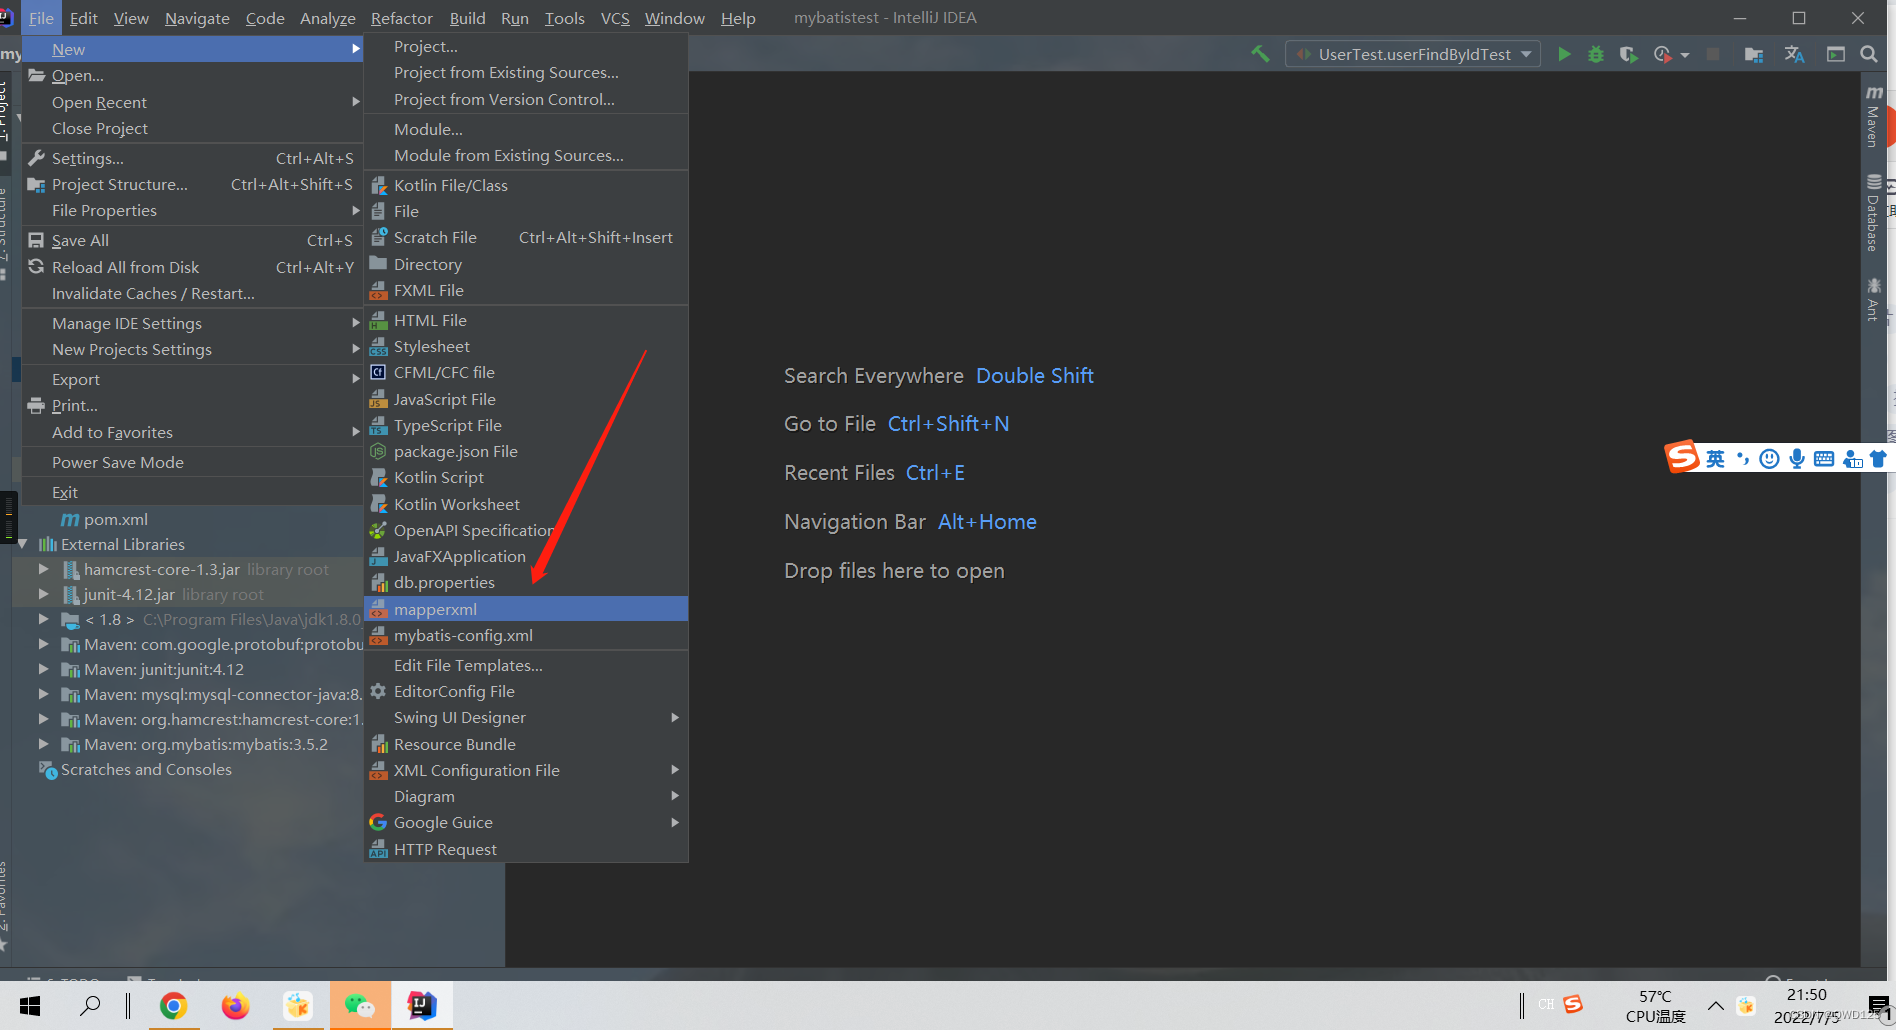Open Chrome from the taskbar
Viewport: 1896px width, 1030px height.
click(x=173, y=1006)
